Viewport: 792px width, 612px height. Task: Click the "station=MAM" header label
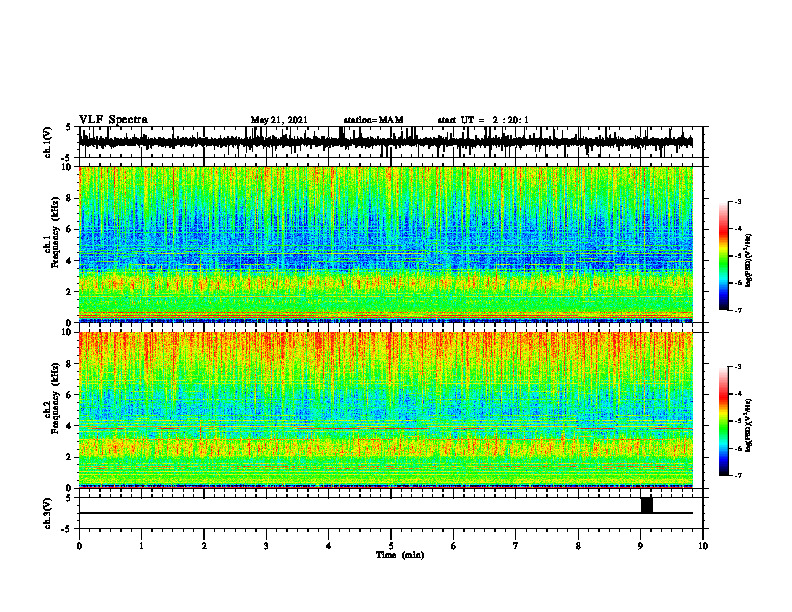pos(373,120)
